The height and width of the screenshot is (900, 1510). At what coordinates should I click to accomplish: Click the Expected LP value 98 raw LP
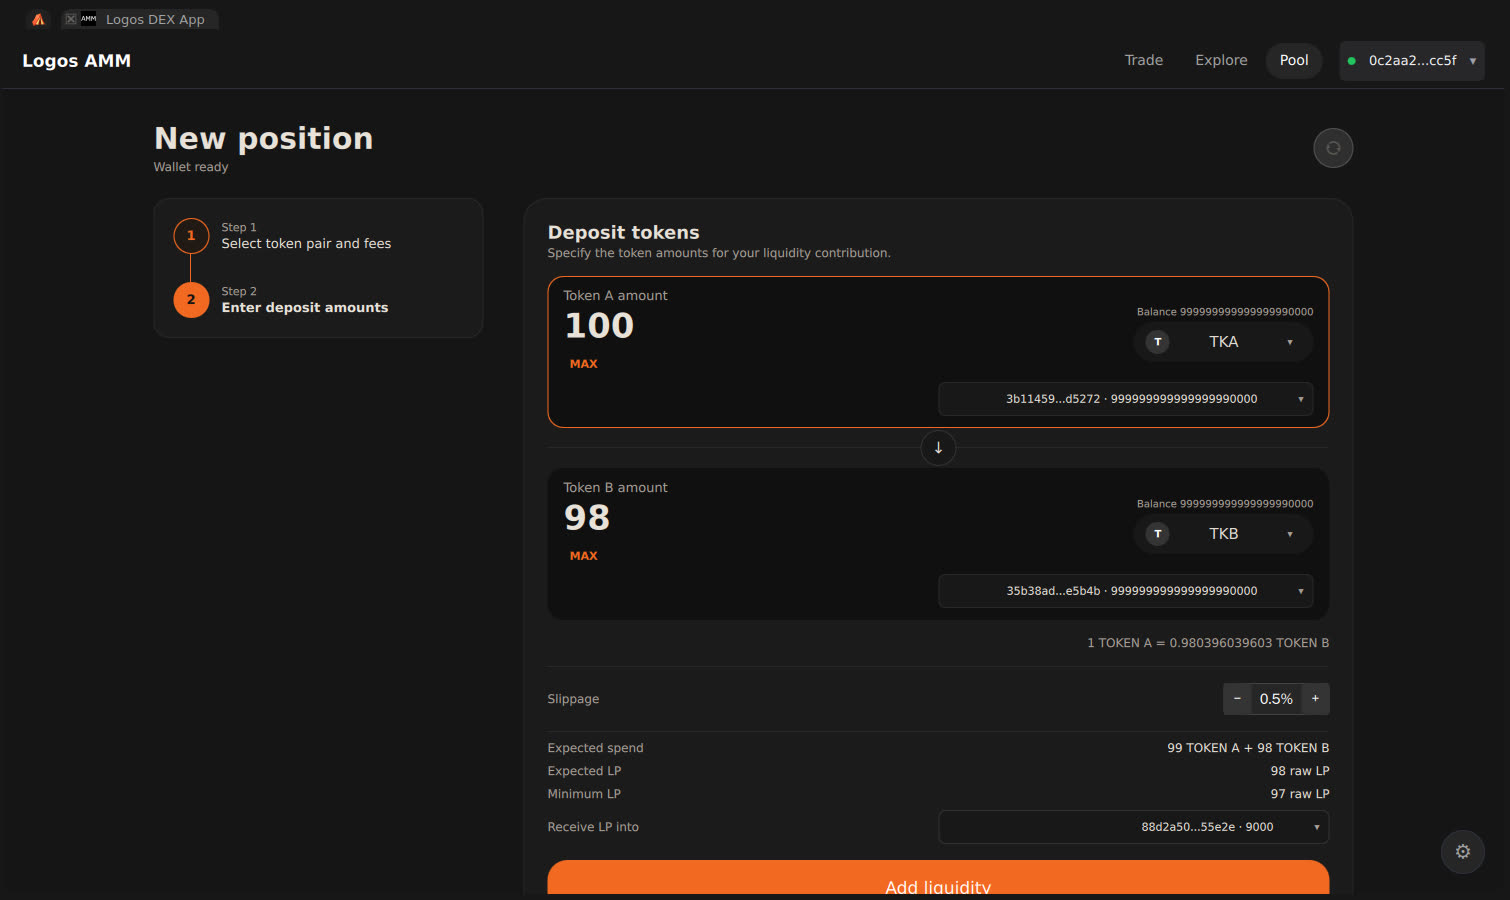click(1300, 771)
